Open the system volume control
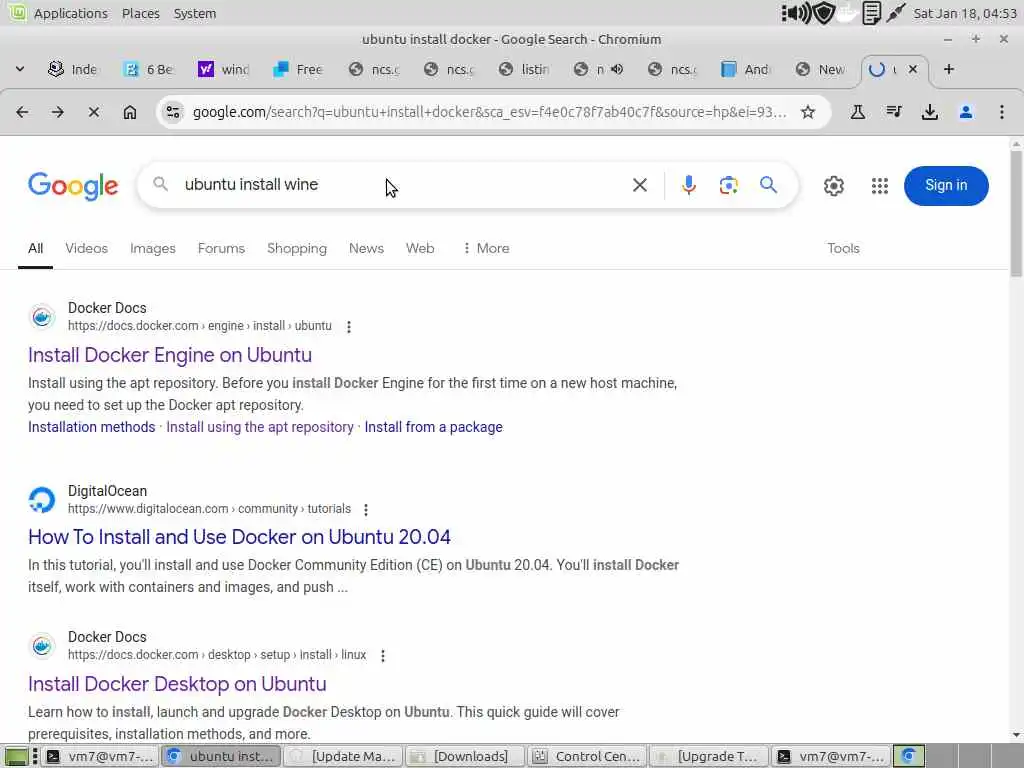This screenshot has height=768, width=1024. pos(795,13)
